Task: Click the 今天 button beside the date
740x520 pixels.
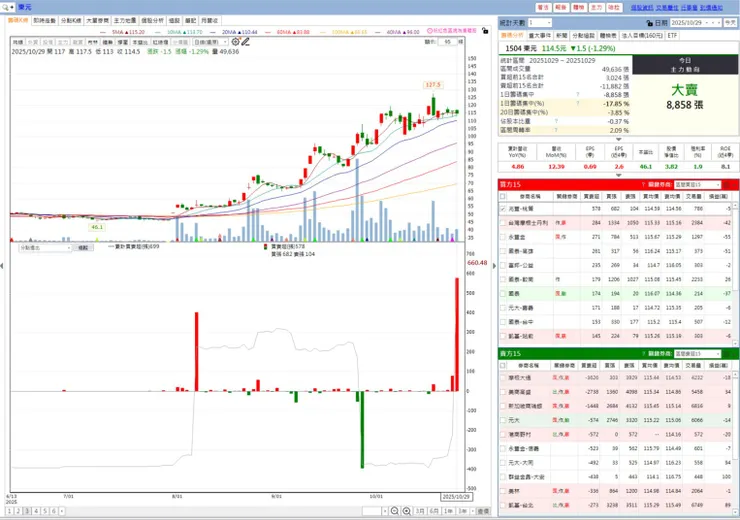Action: tap(730, 23)
